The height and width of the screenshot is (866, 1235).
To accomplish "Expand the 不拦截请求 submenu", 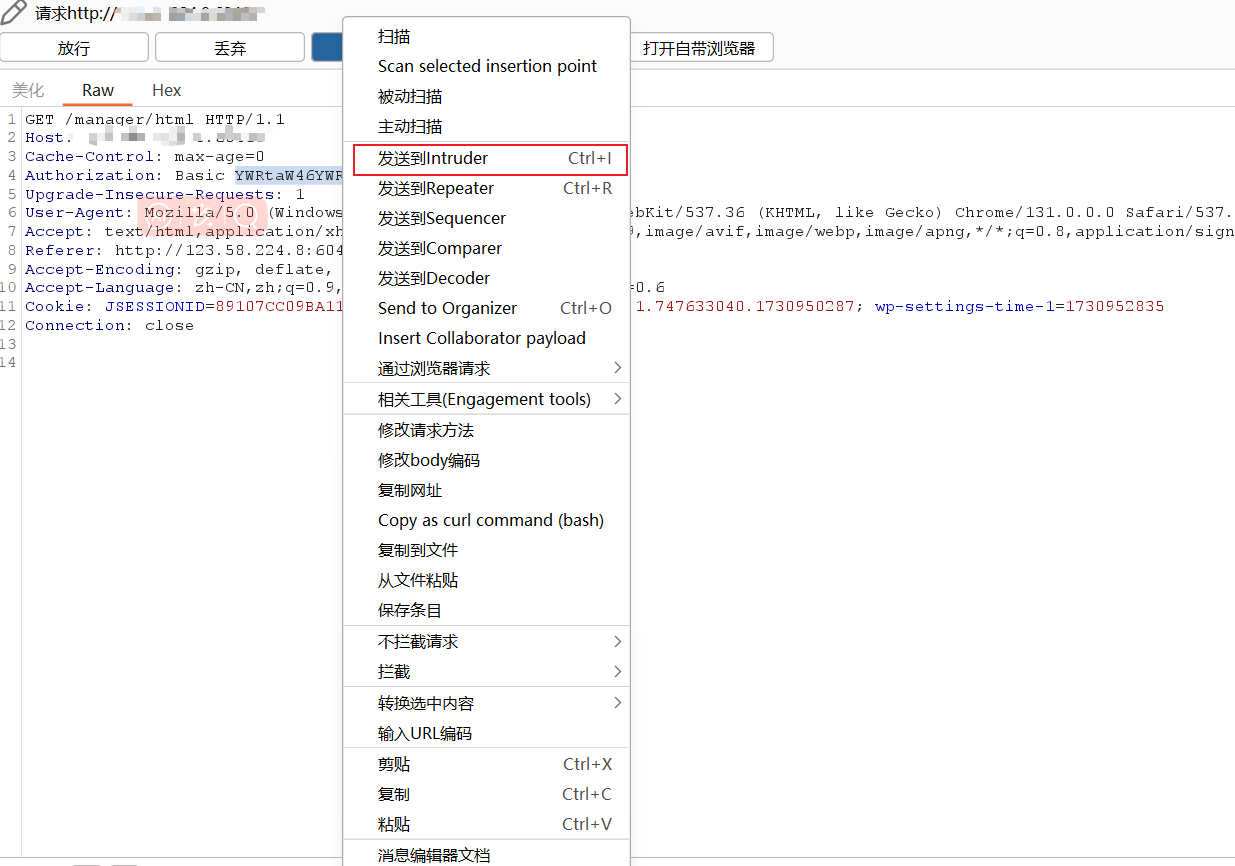I will [x=617, y=641].
